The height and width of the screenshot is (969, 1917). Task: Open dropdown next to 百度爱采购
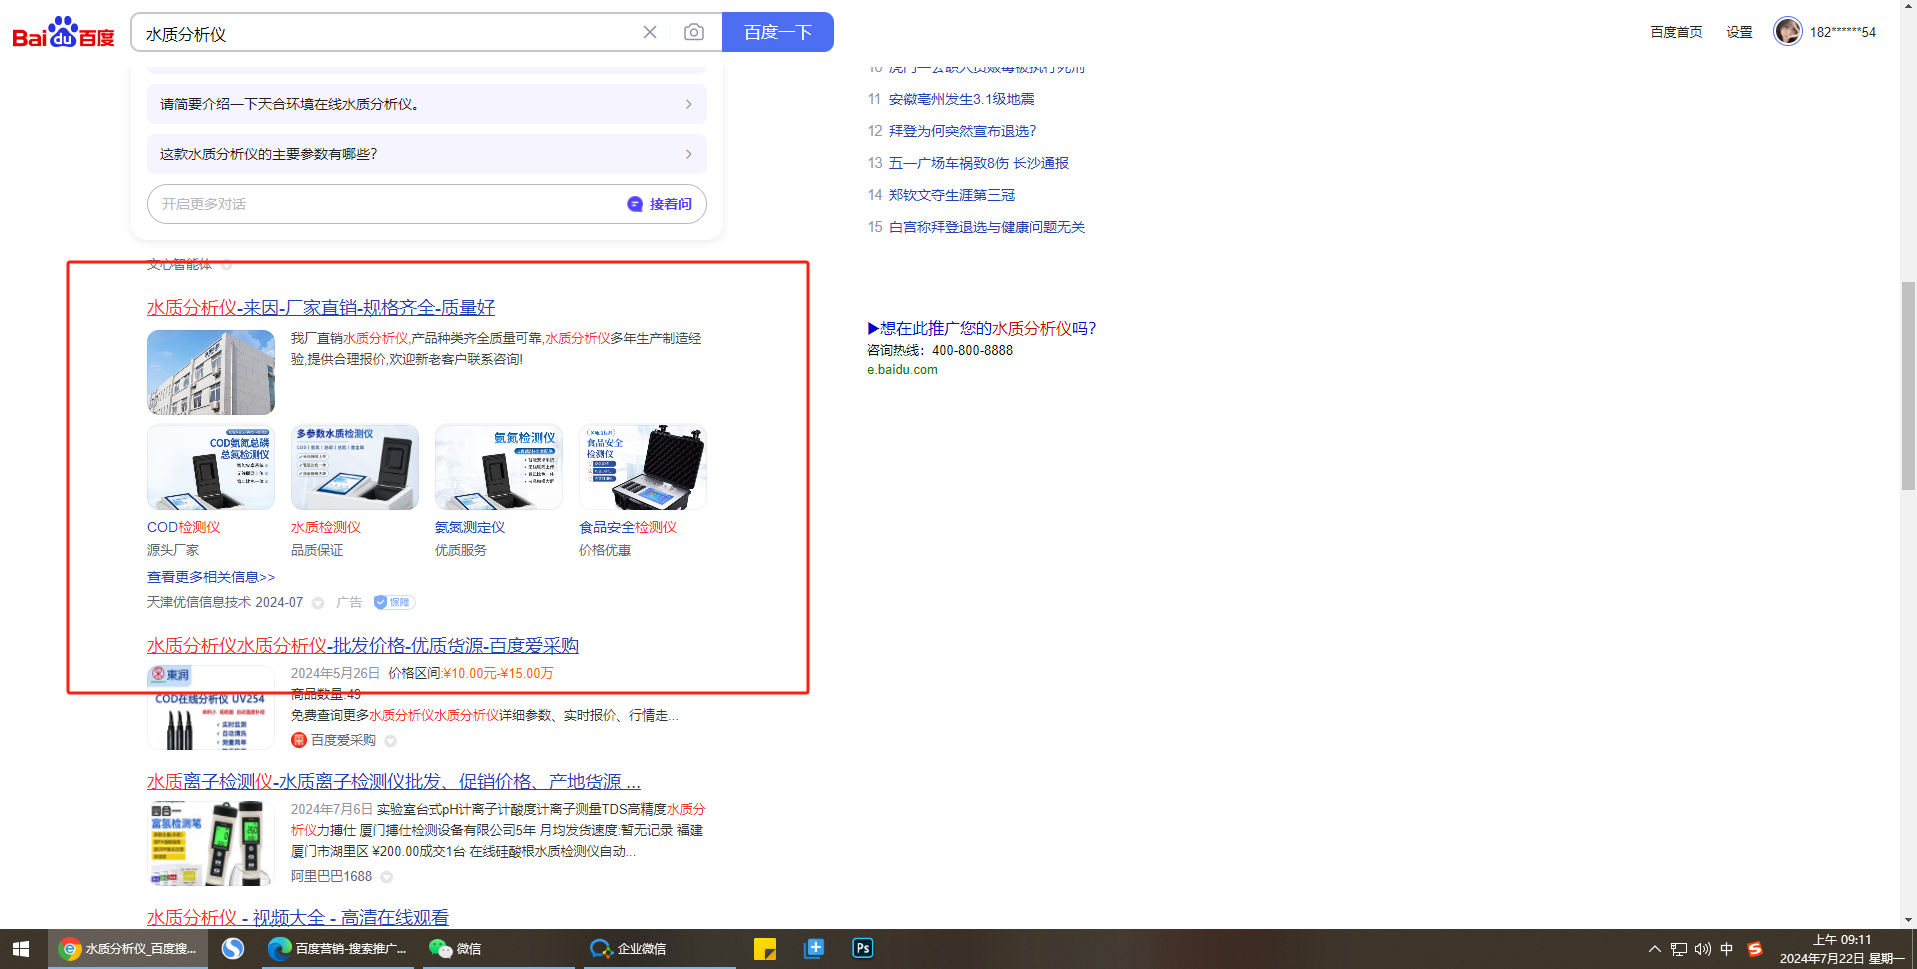tap(391, 741)
